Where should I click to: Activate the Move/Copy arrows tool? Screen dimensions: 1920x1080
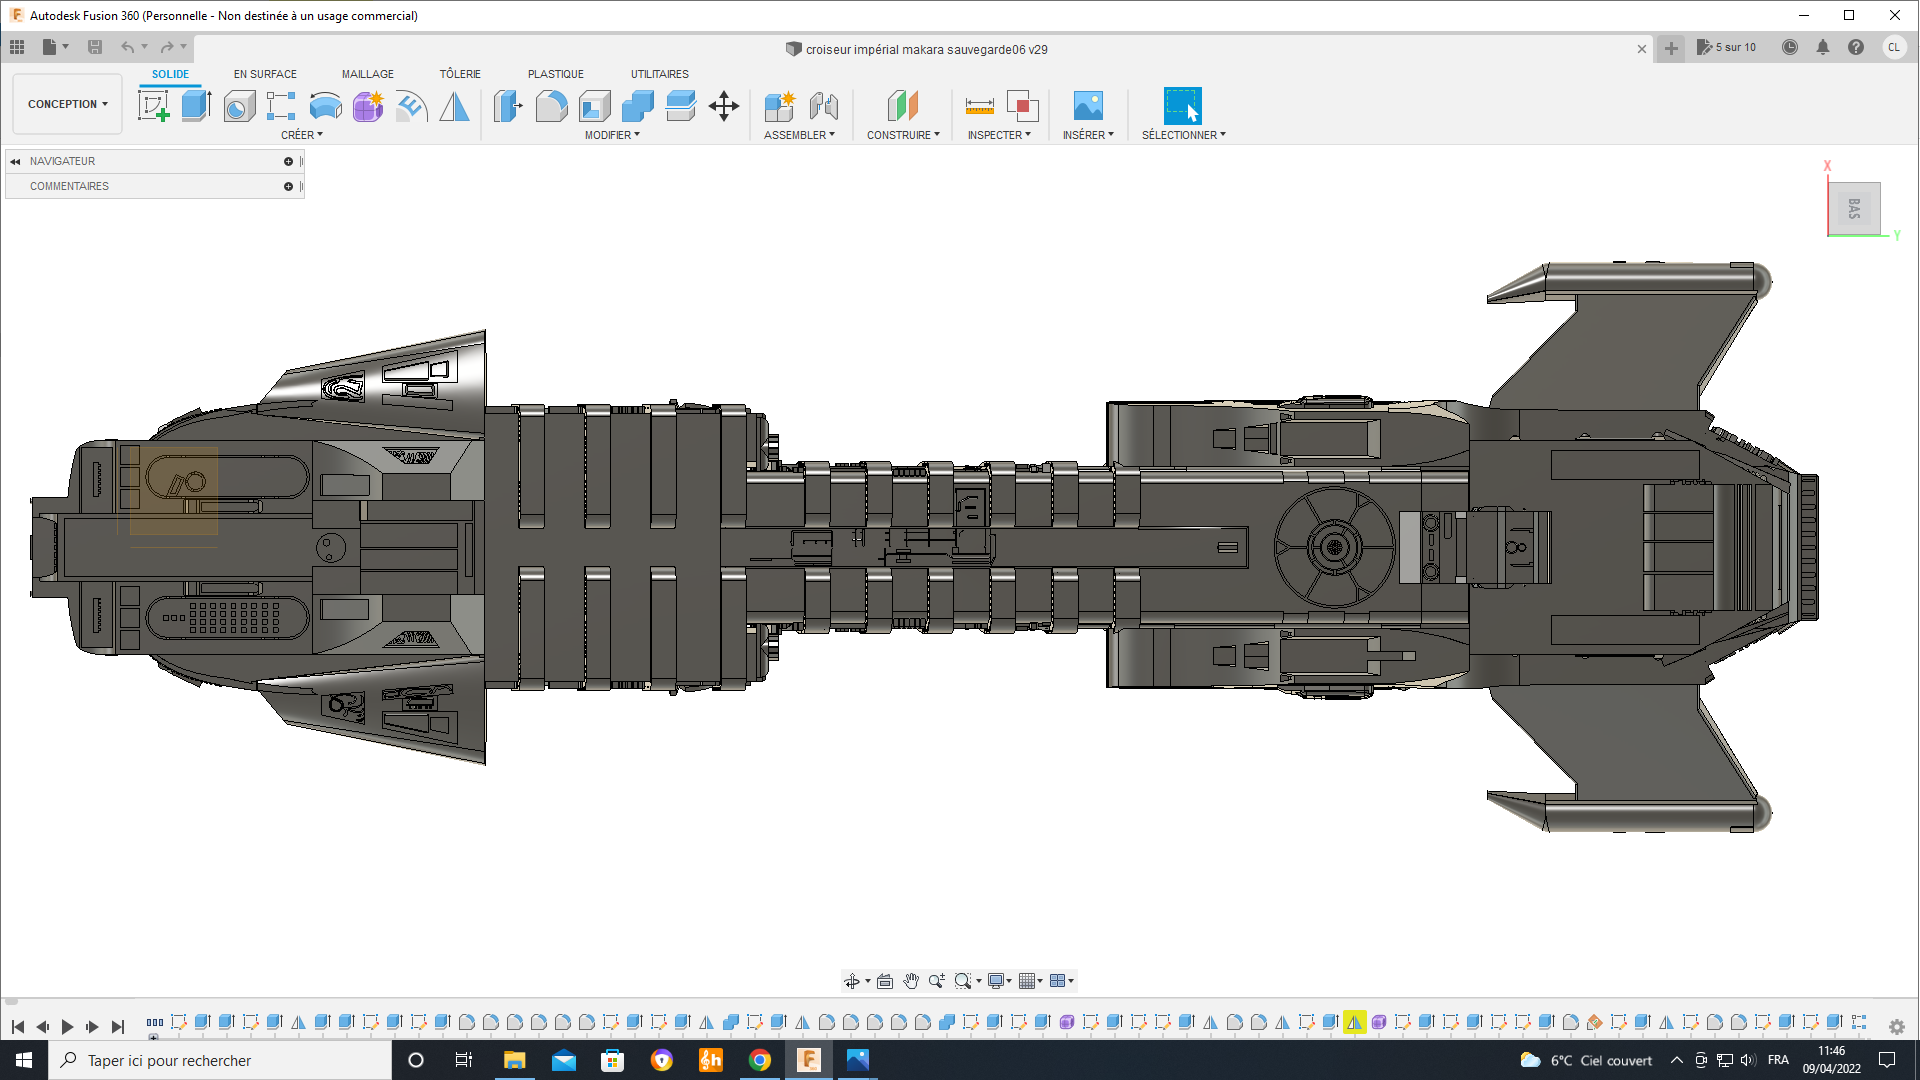(723, 106)
